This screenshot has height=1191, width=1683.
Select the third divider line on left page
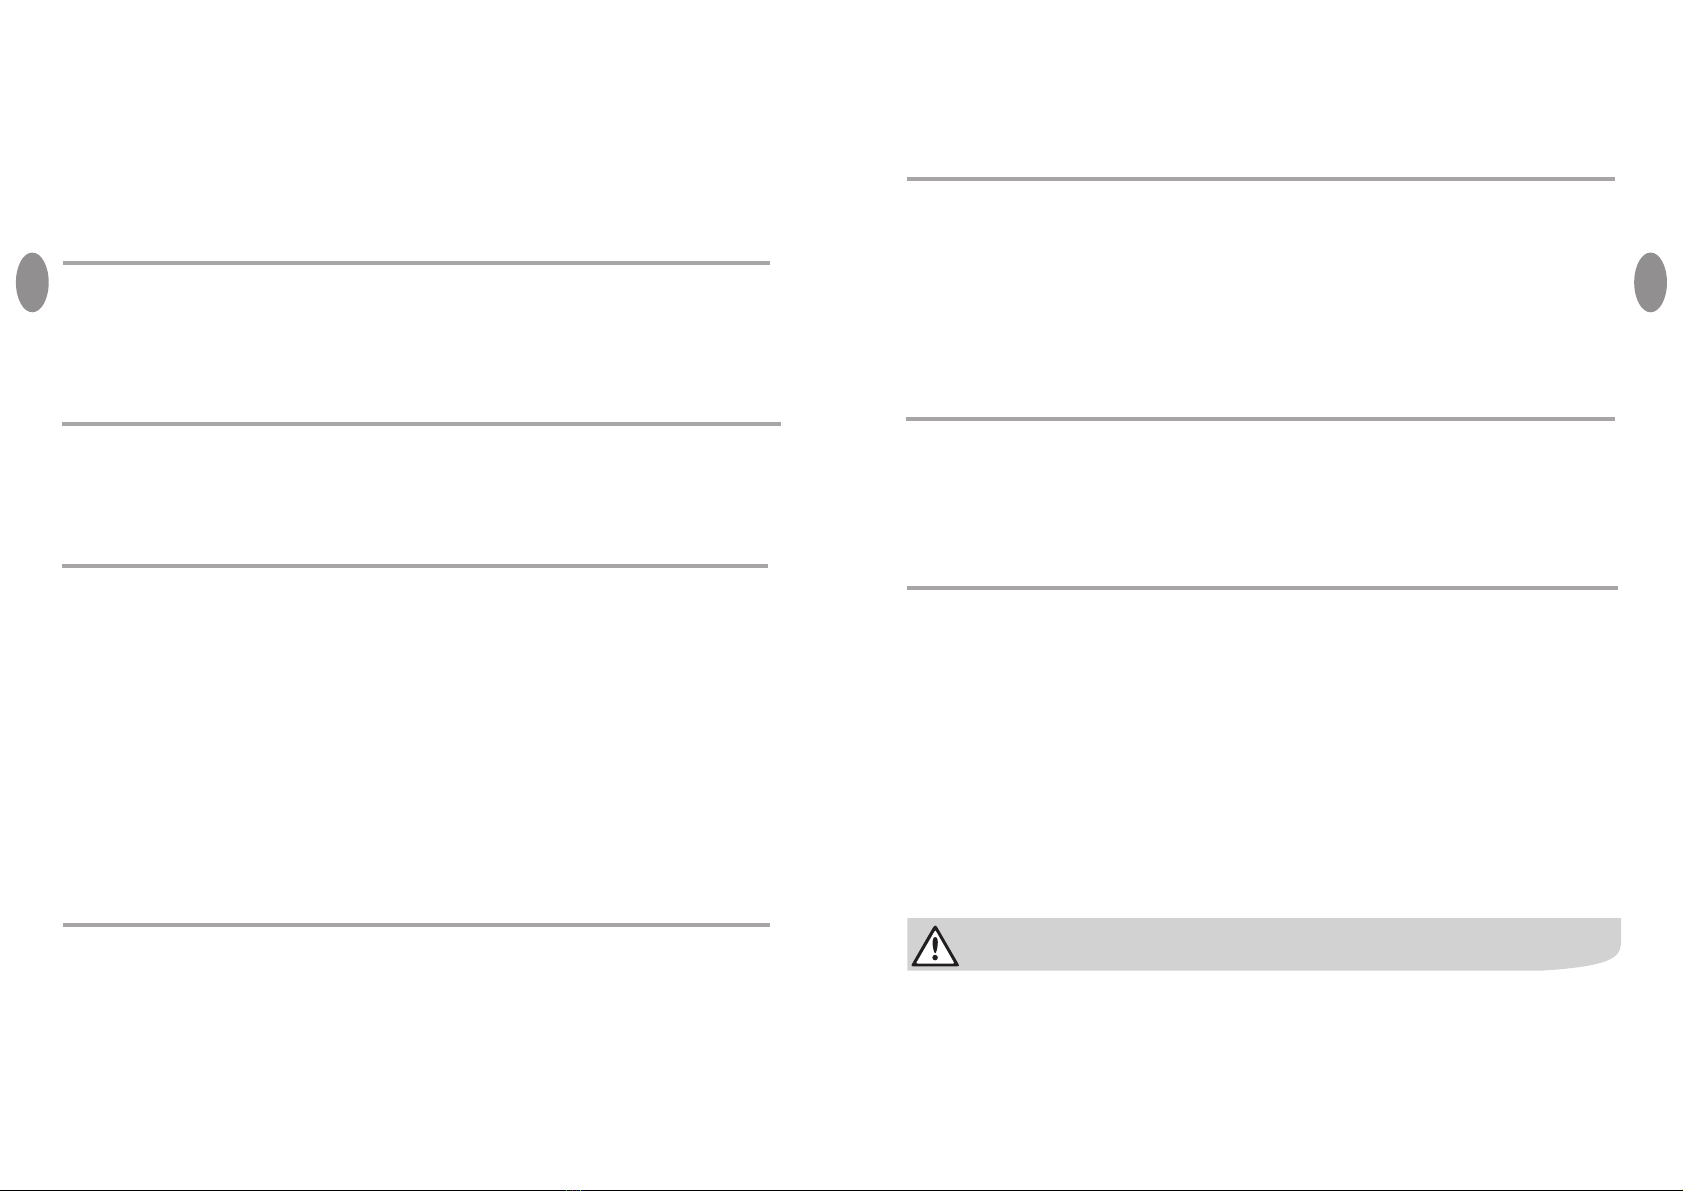[415, 566]
